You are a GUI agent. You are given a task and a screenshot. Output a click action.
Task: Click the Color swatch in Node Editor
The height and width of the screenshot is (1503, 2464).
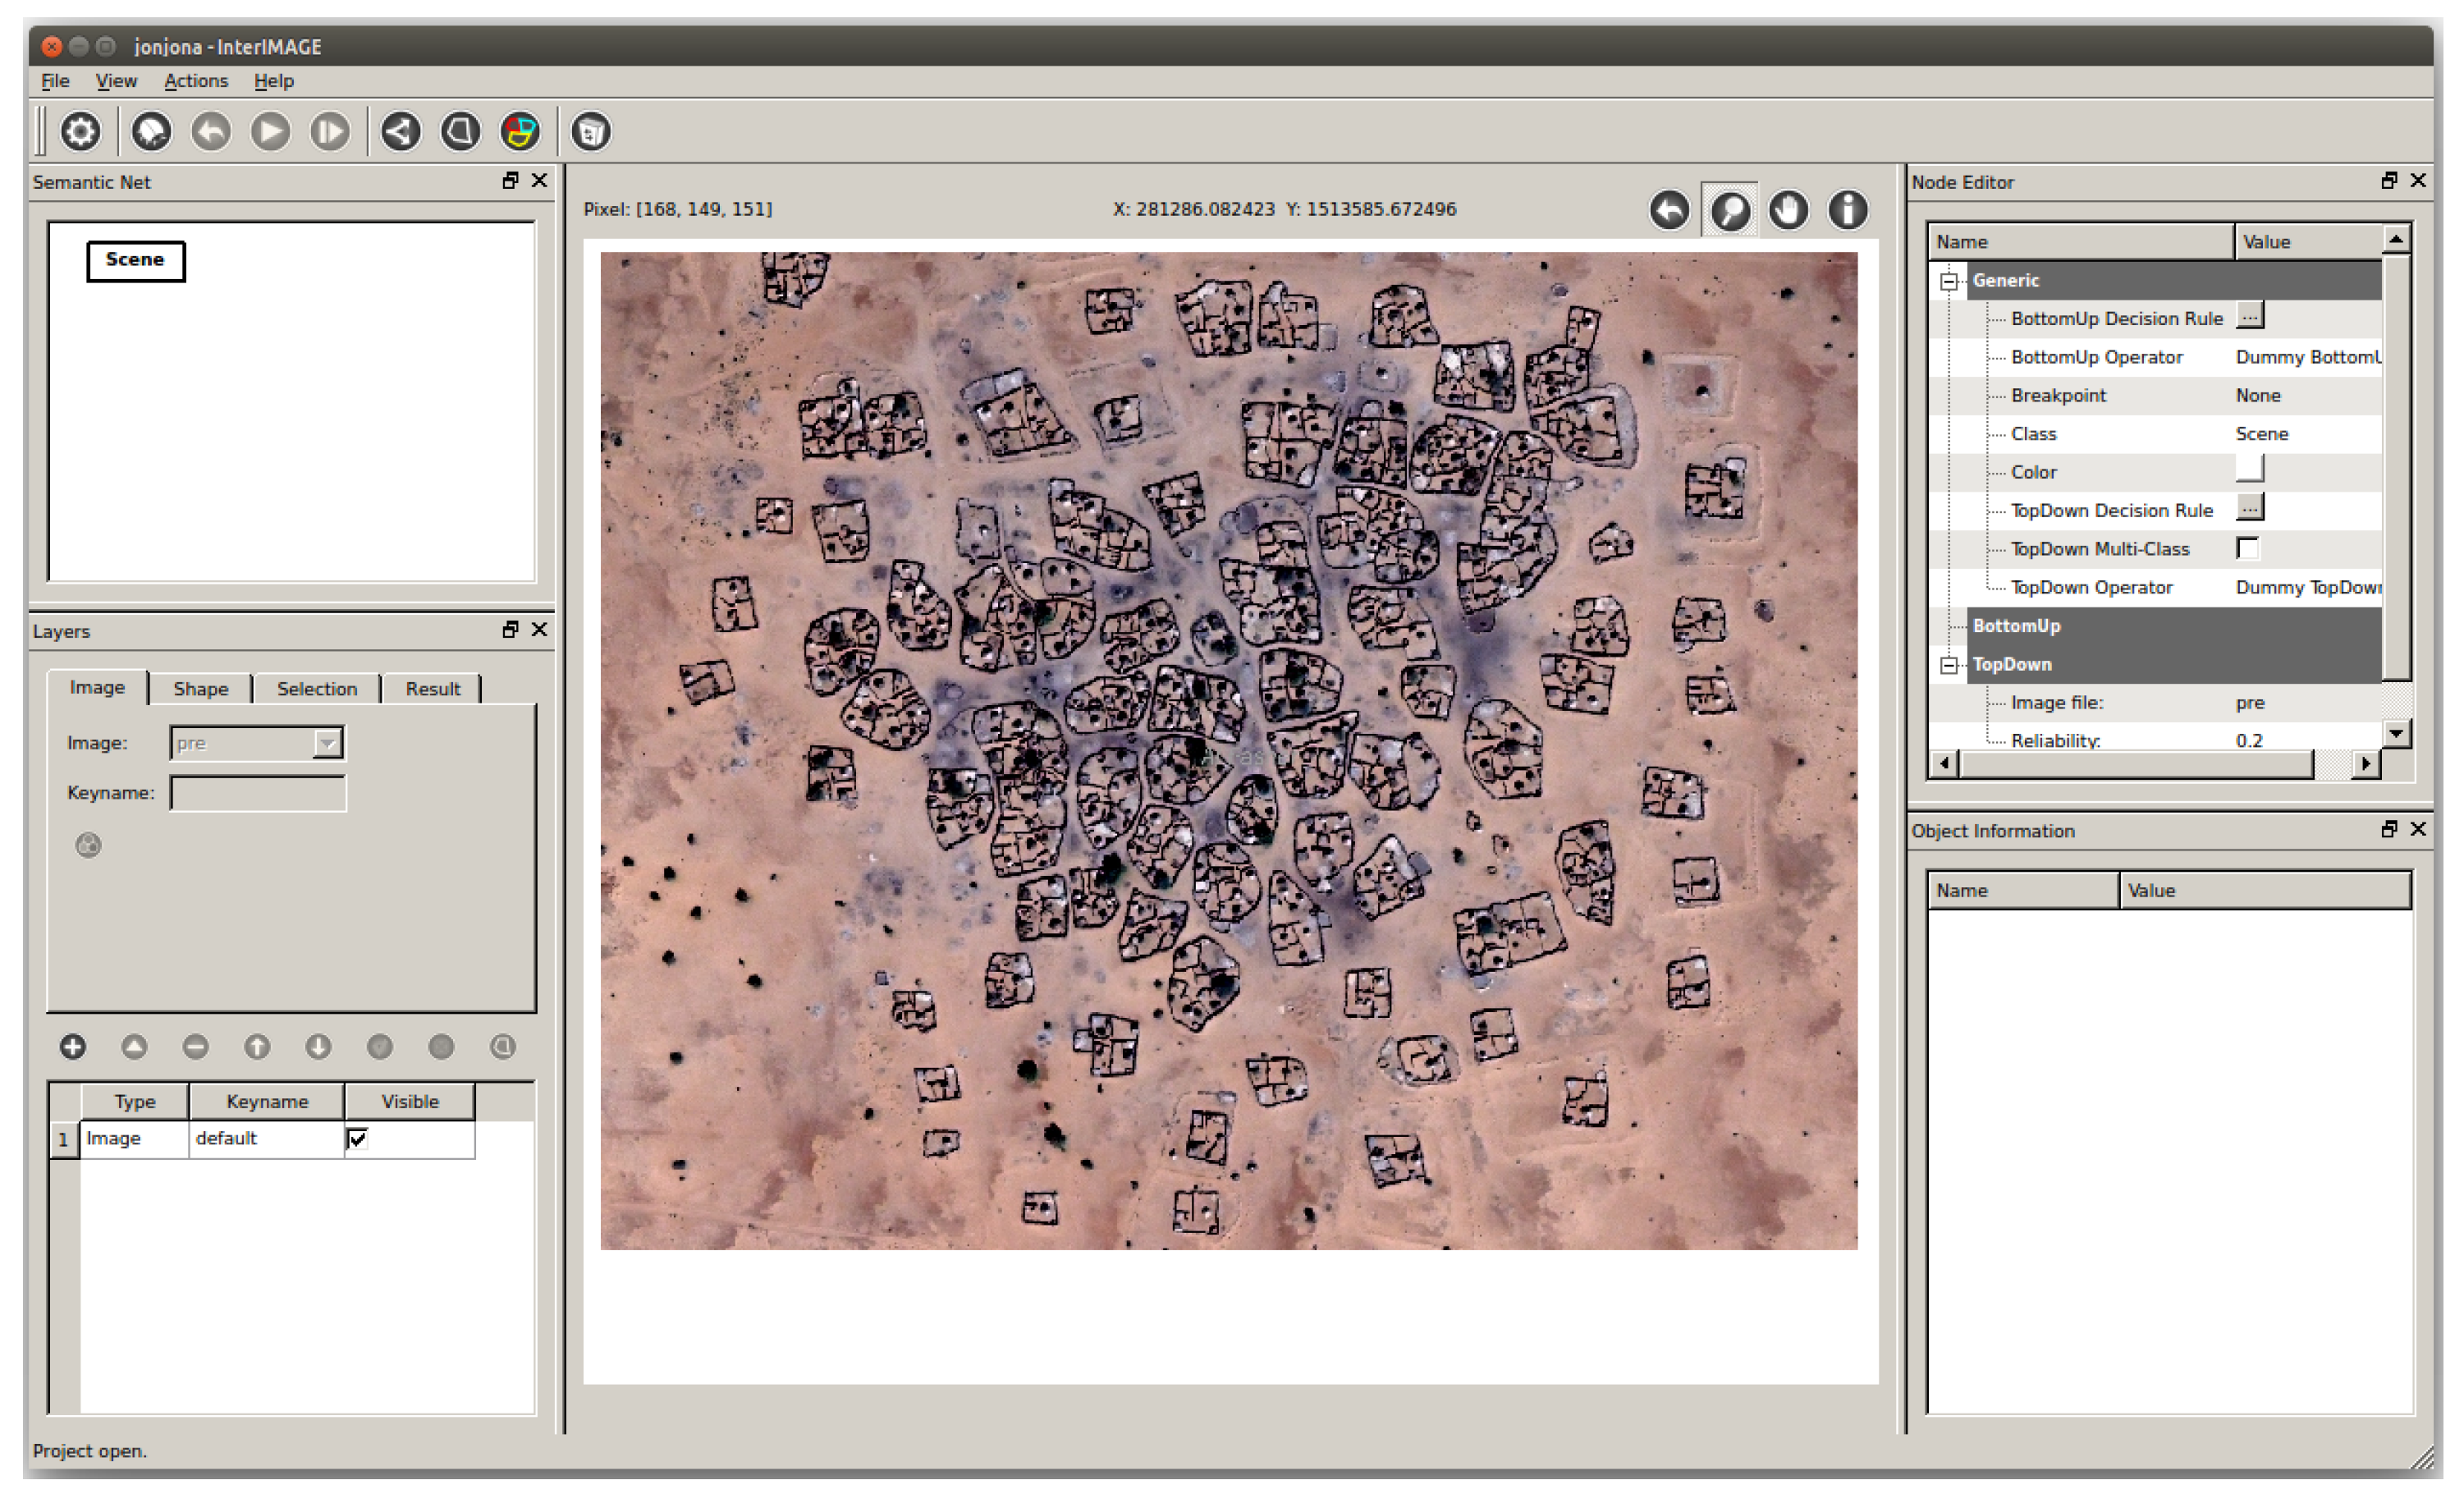click(x=2249, y=469)
